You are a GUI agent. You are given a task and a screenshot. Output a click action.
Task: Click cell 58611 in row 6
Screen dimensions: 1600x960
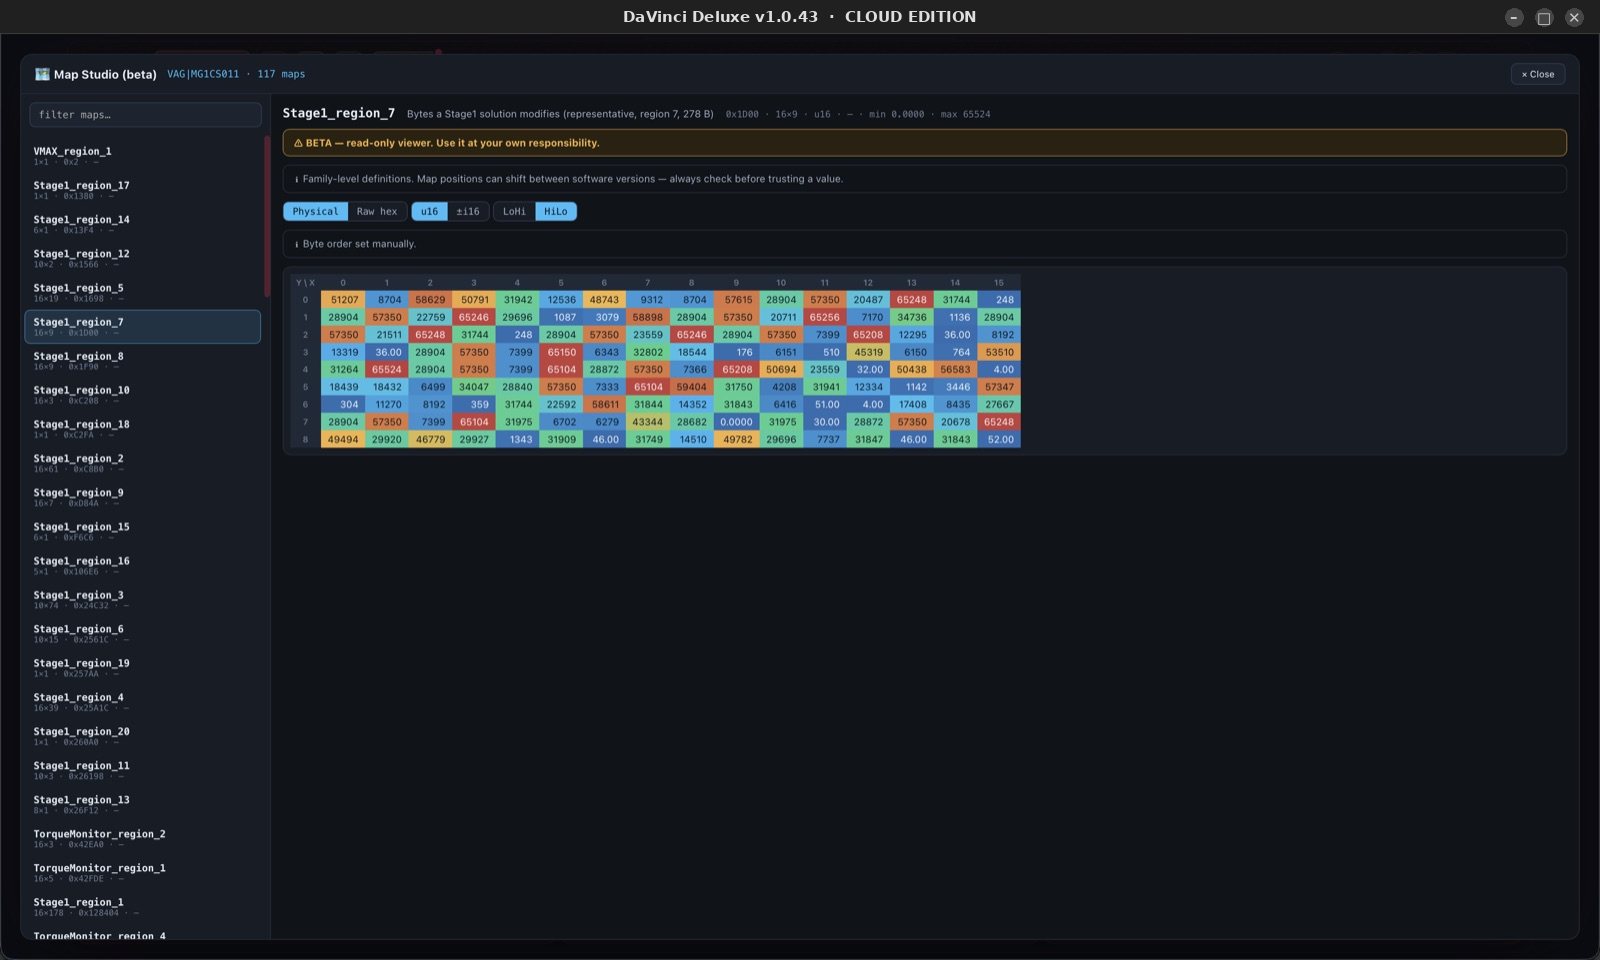tap(604, 405)
